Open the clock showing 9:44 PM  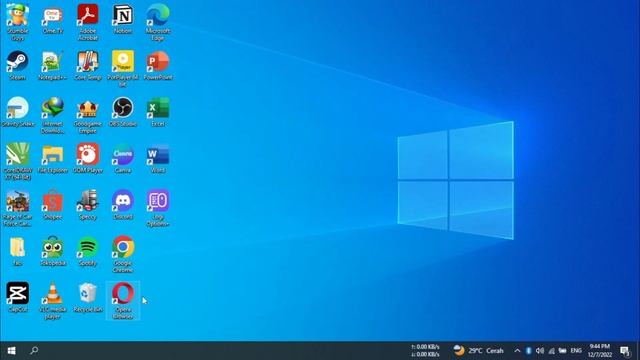tap(600, 351)
